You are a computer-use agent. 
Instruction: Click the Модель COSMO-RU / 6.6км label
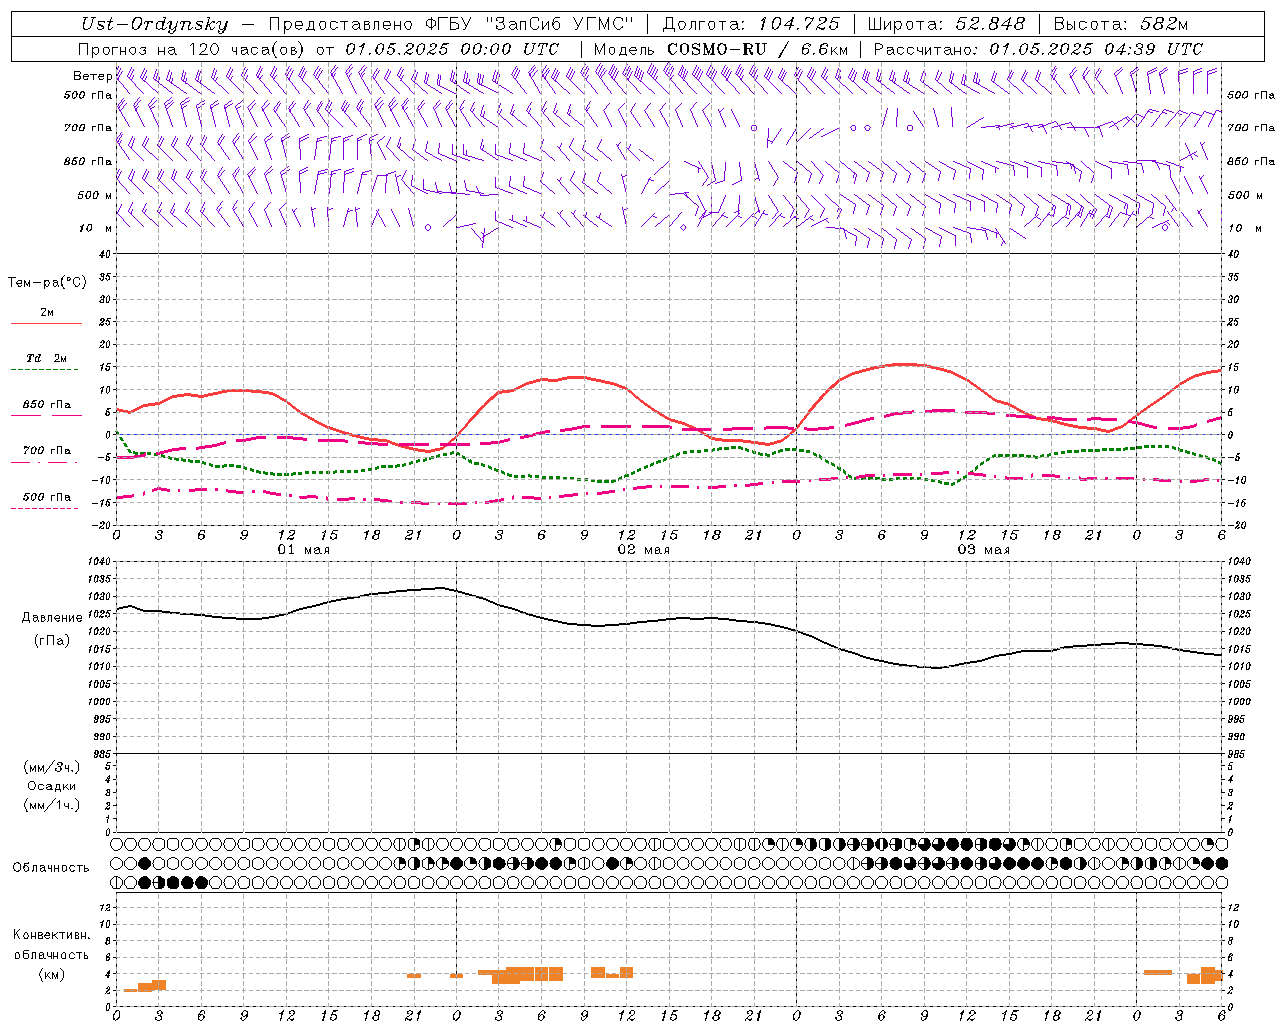pyautogui.click(x=721, y=48)
